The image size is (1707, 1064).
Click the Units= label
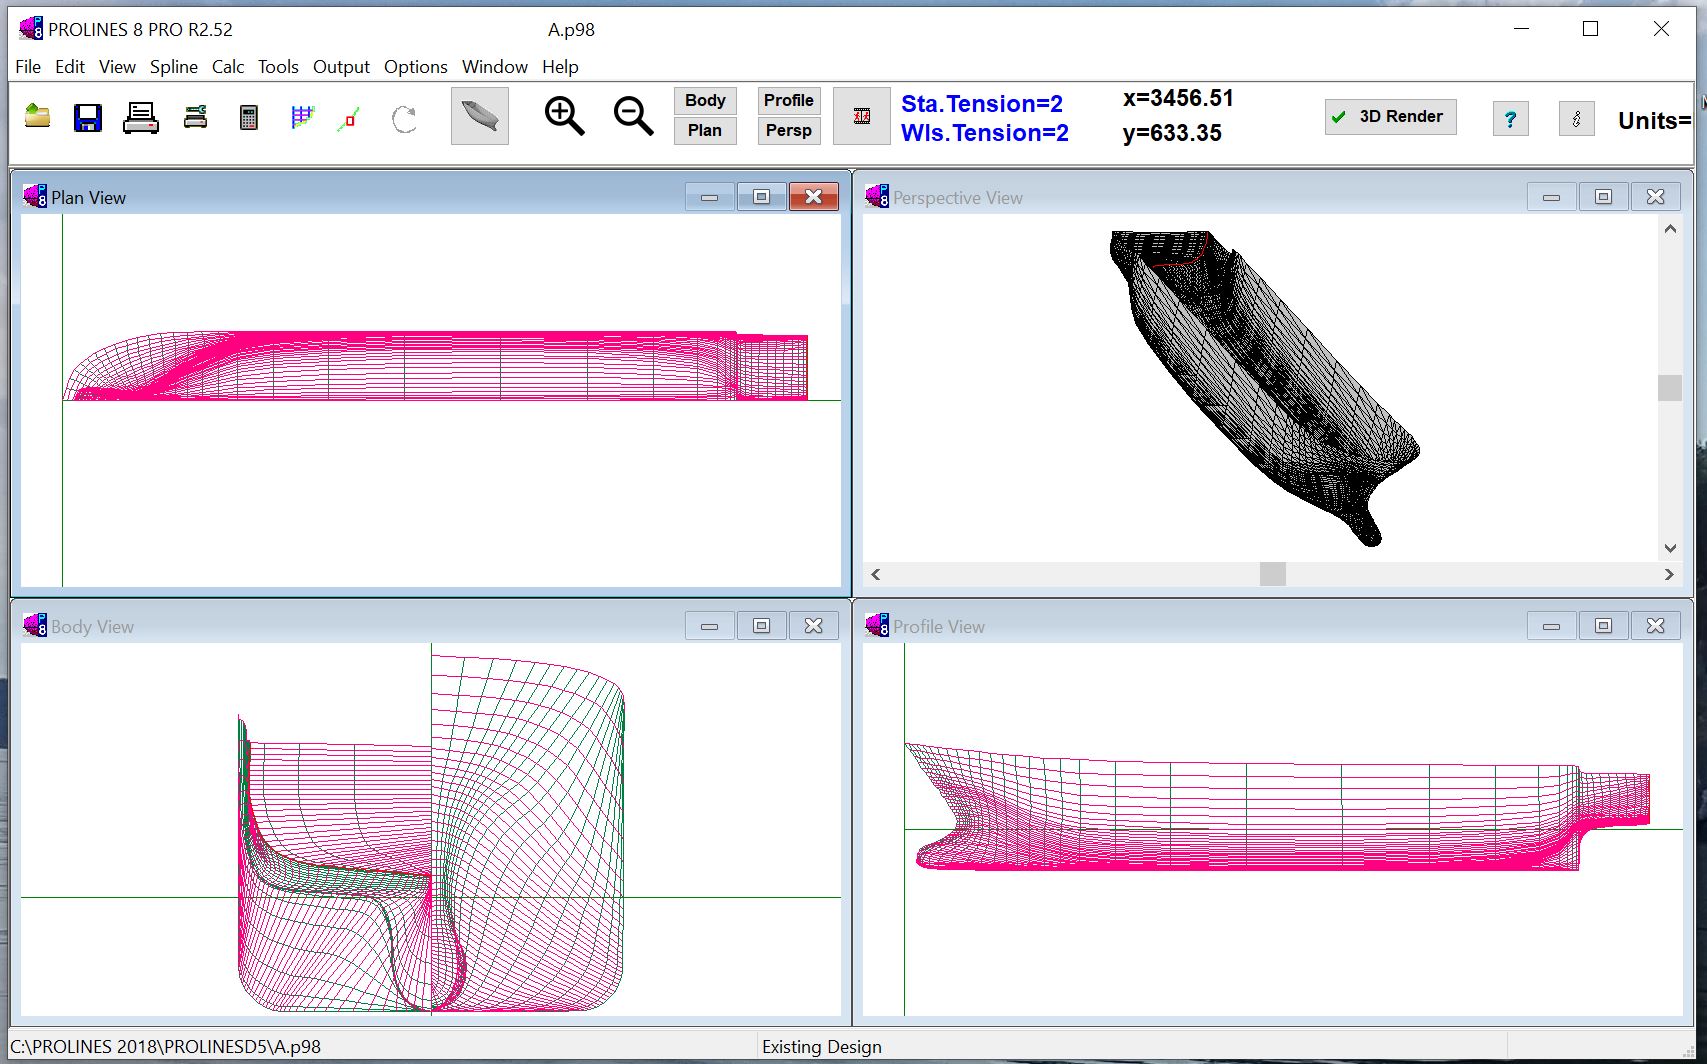tap(1655, 121)
